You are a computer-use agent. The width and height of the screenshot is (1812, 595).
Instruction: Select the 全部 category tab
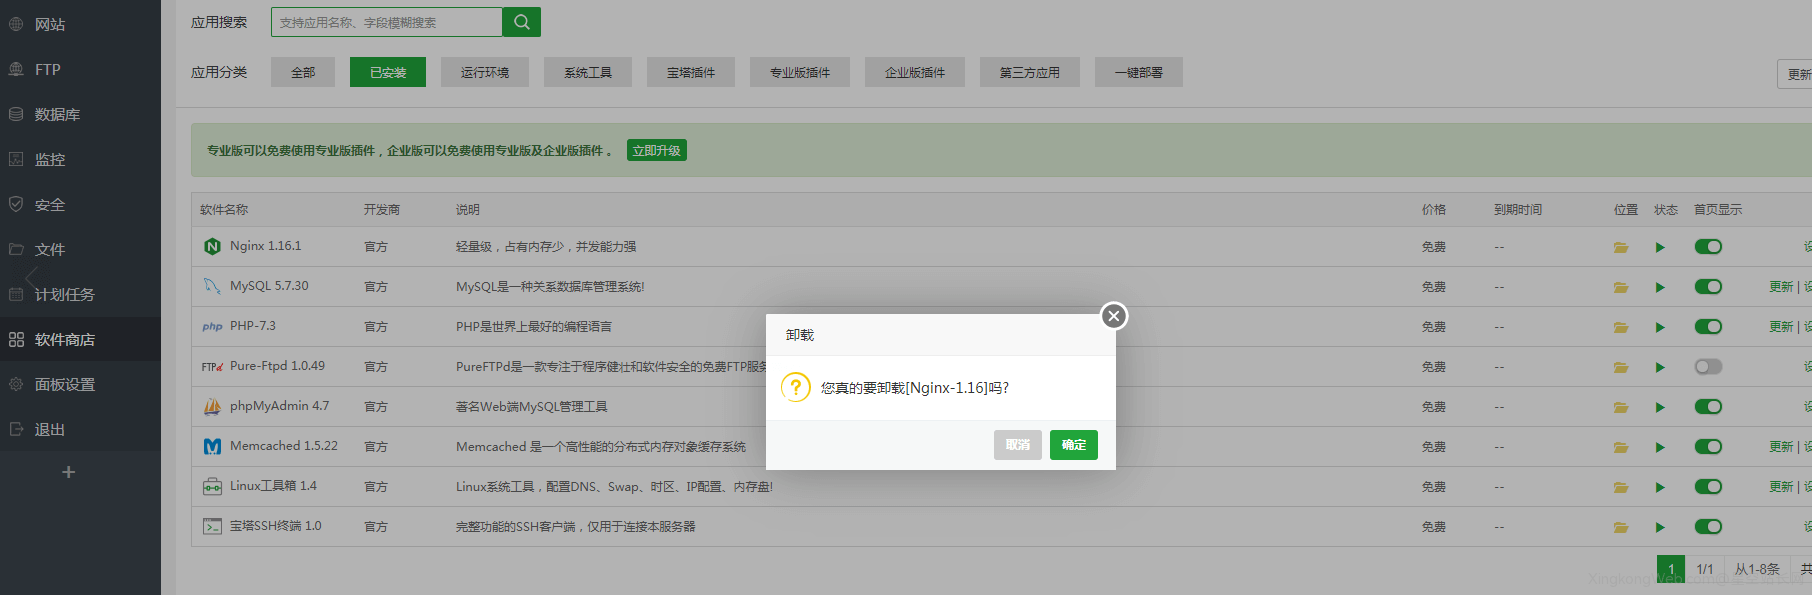coord(303,72)
